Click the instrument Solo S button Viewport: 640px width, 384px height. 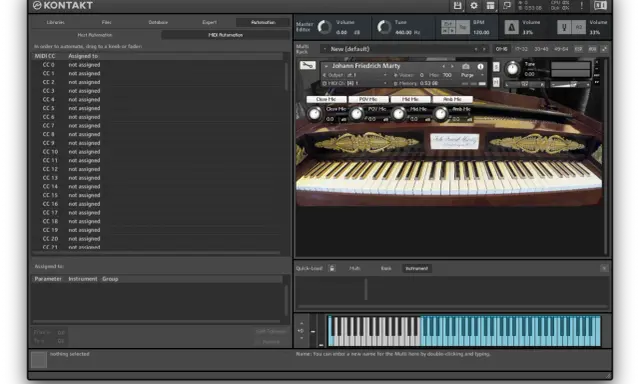tap(496, 67)
